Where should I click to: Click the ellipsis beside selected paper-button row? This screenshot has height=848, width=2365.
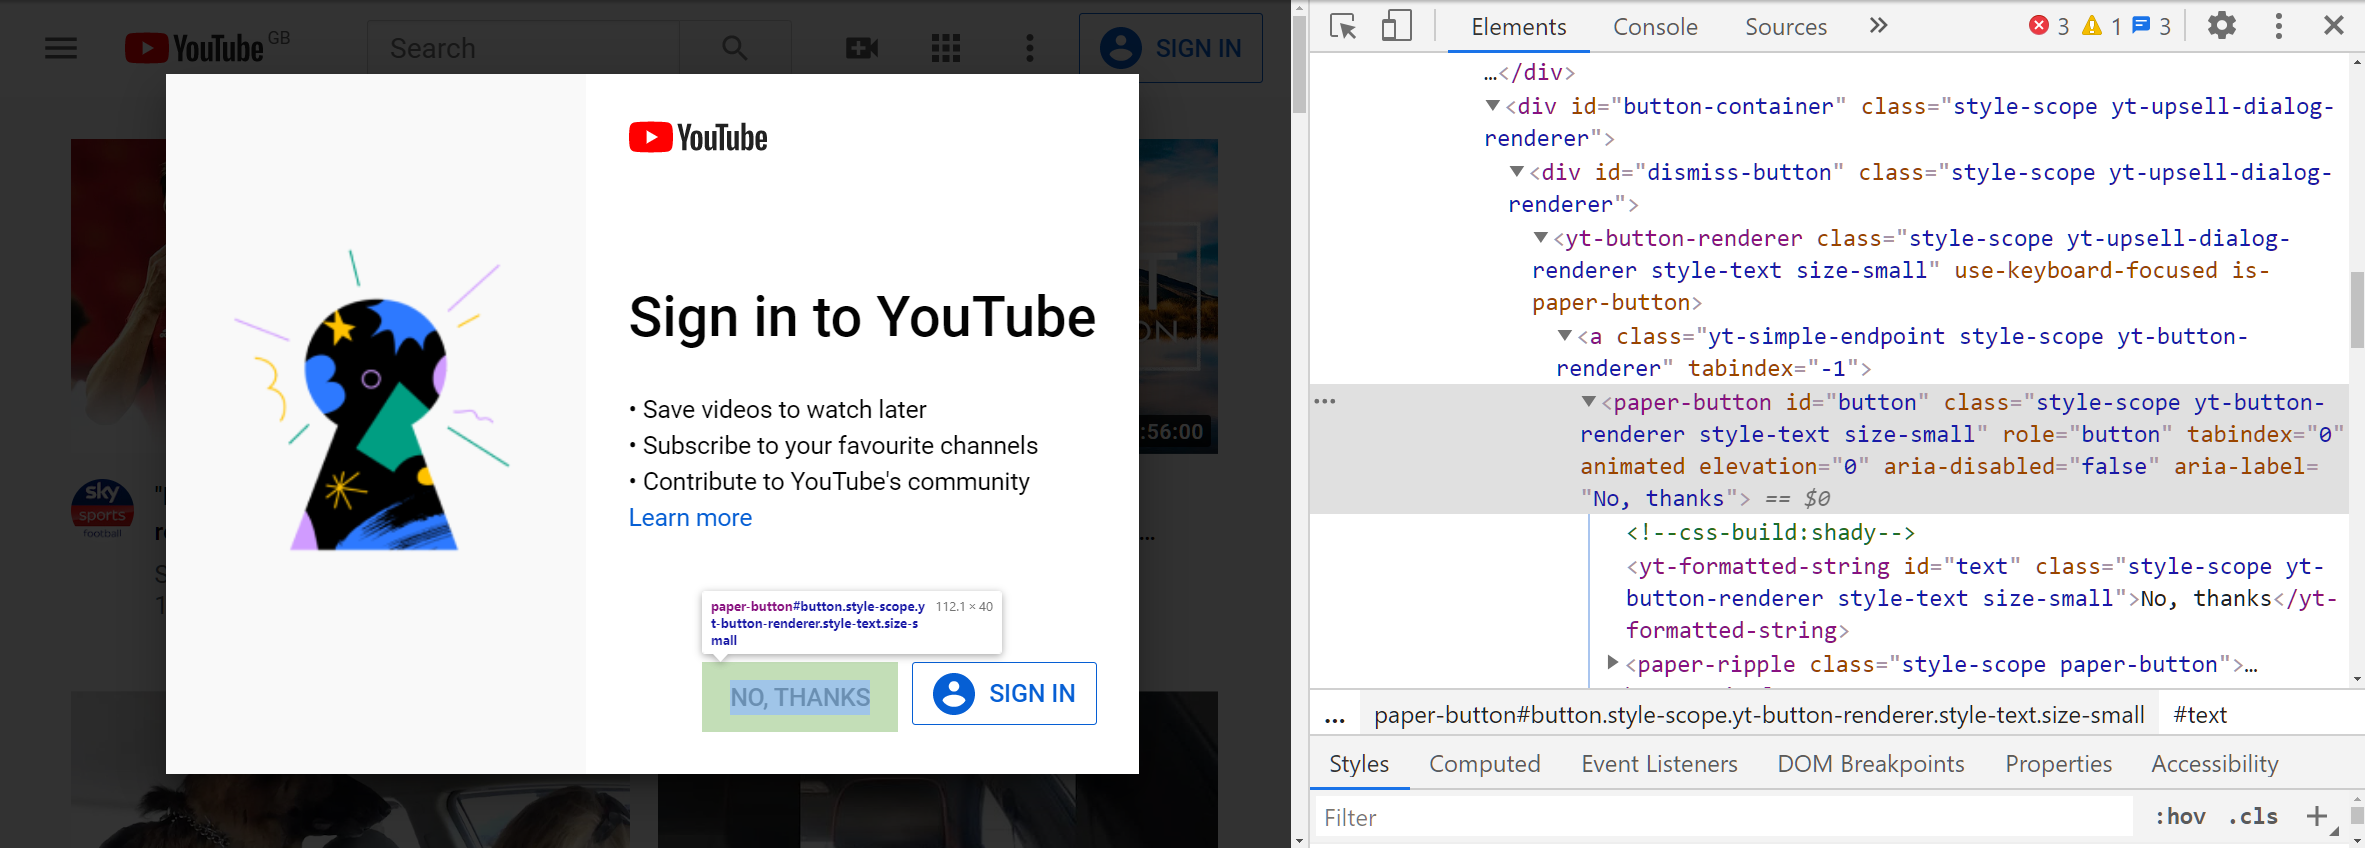tap(1325, 401)
